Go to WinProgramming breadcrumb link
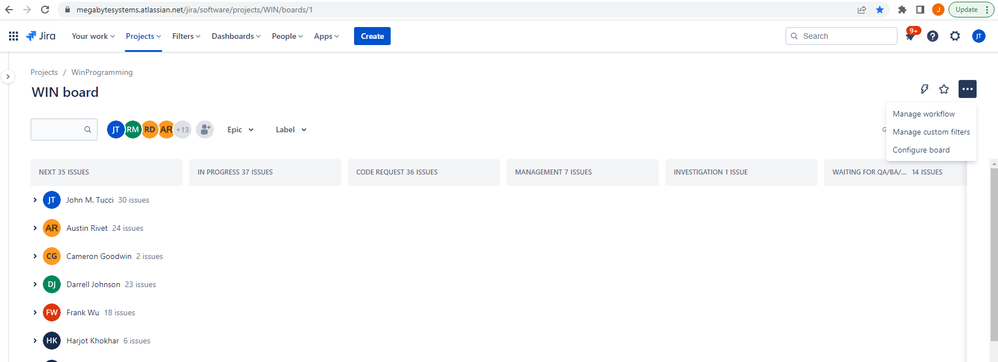 tap(102, 73)
